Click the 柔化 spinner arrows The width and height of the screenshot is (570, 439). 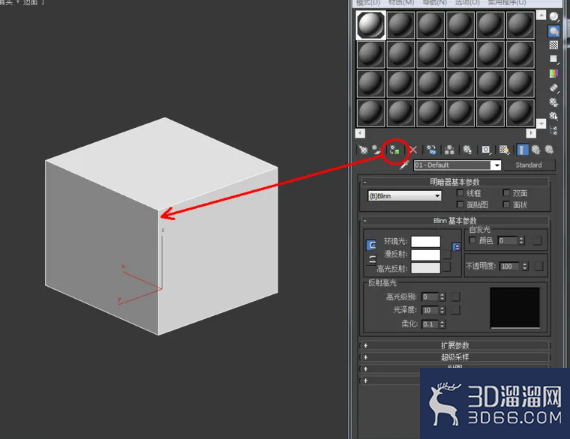[442, 324]
